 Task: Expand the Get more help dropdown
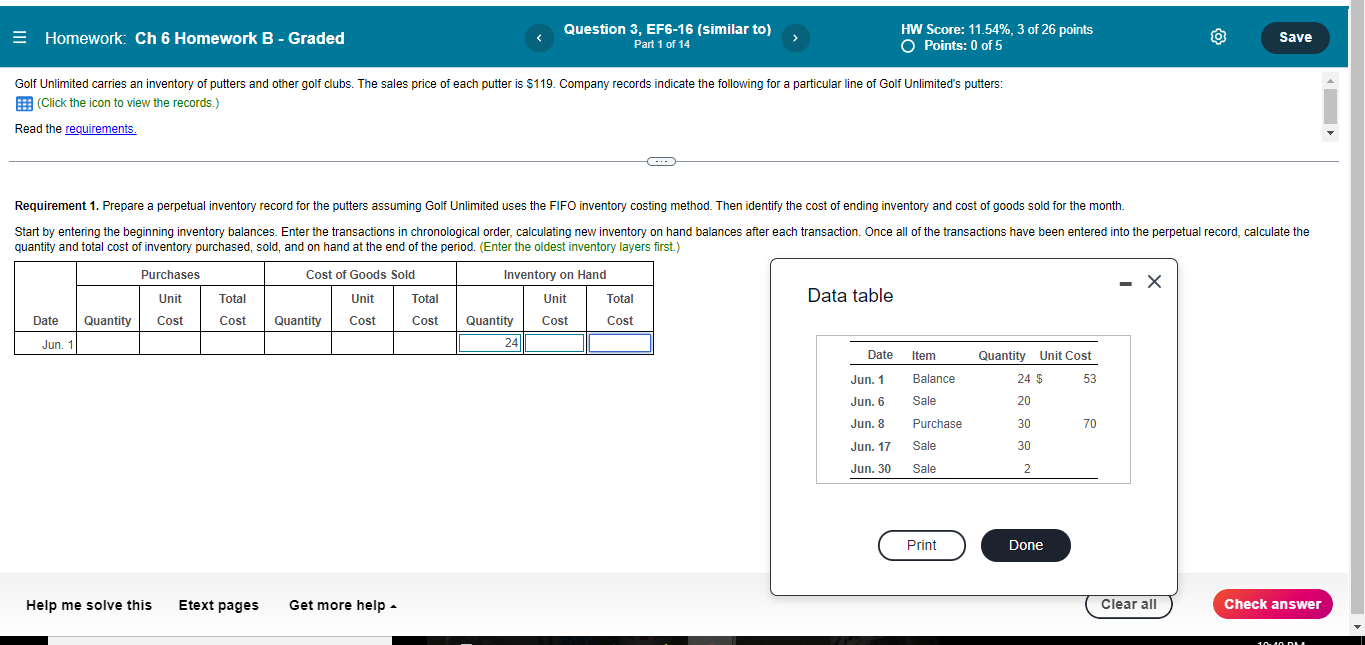341,605
